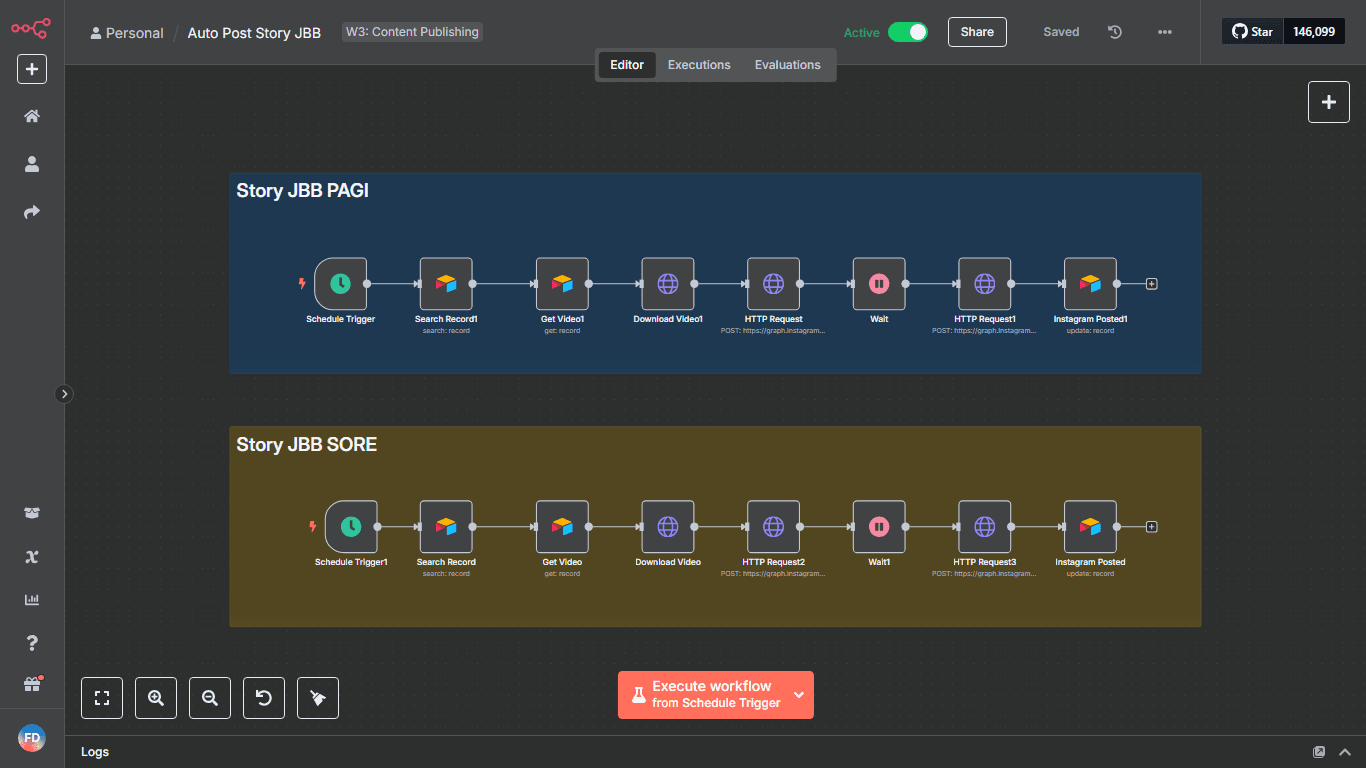The width and height of the screenshot is (1366, 768).
Task: Click the Share button
Action: tap(977, 32)
